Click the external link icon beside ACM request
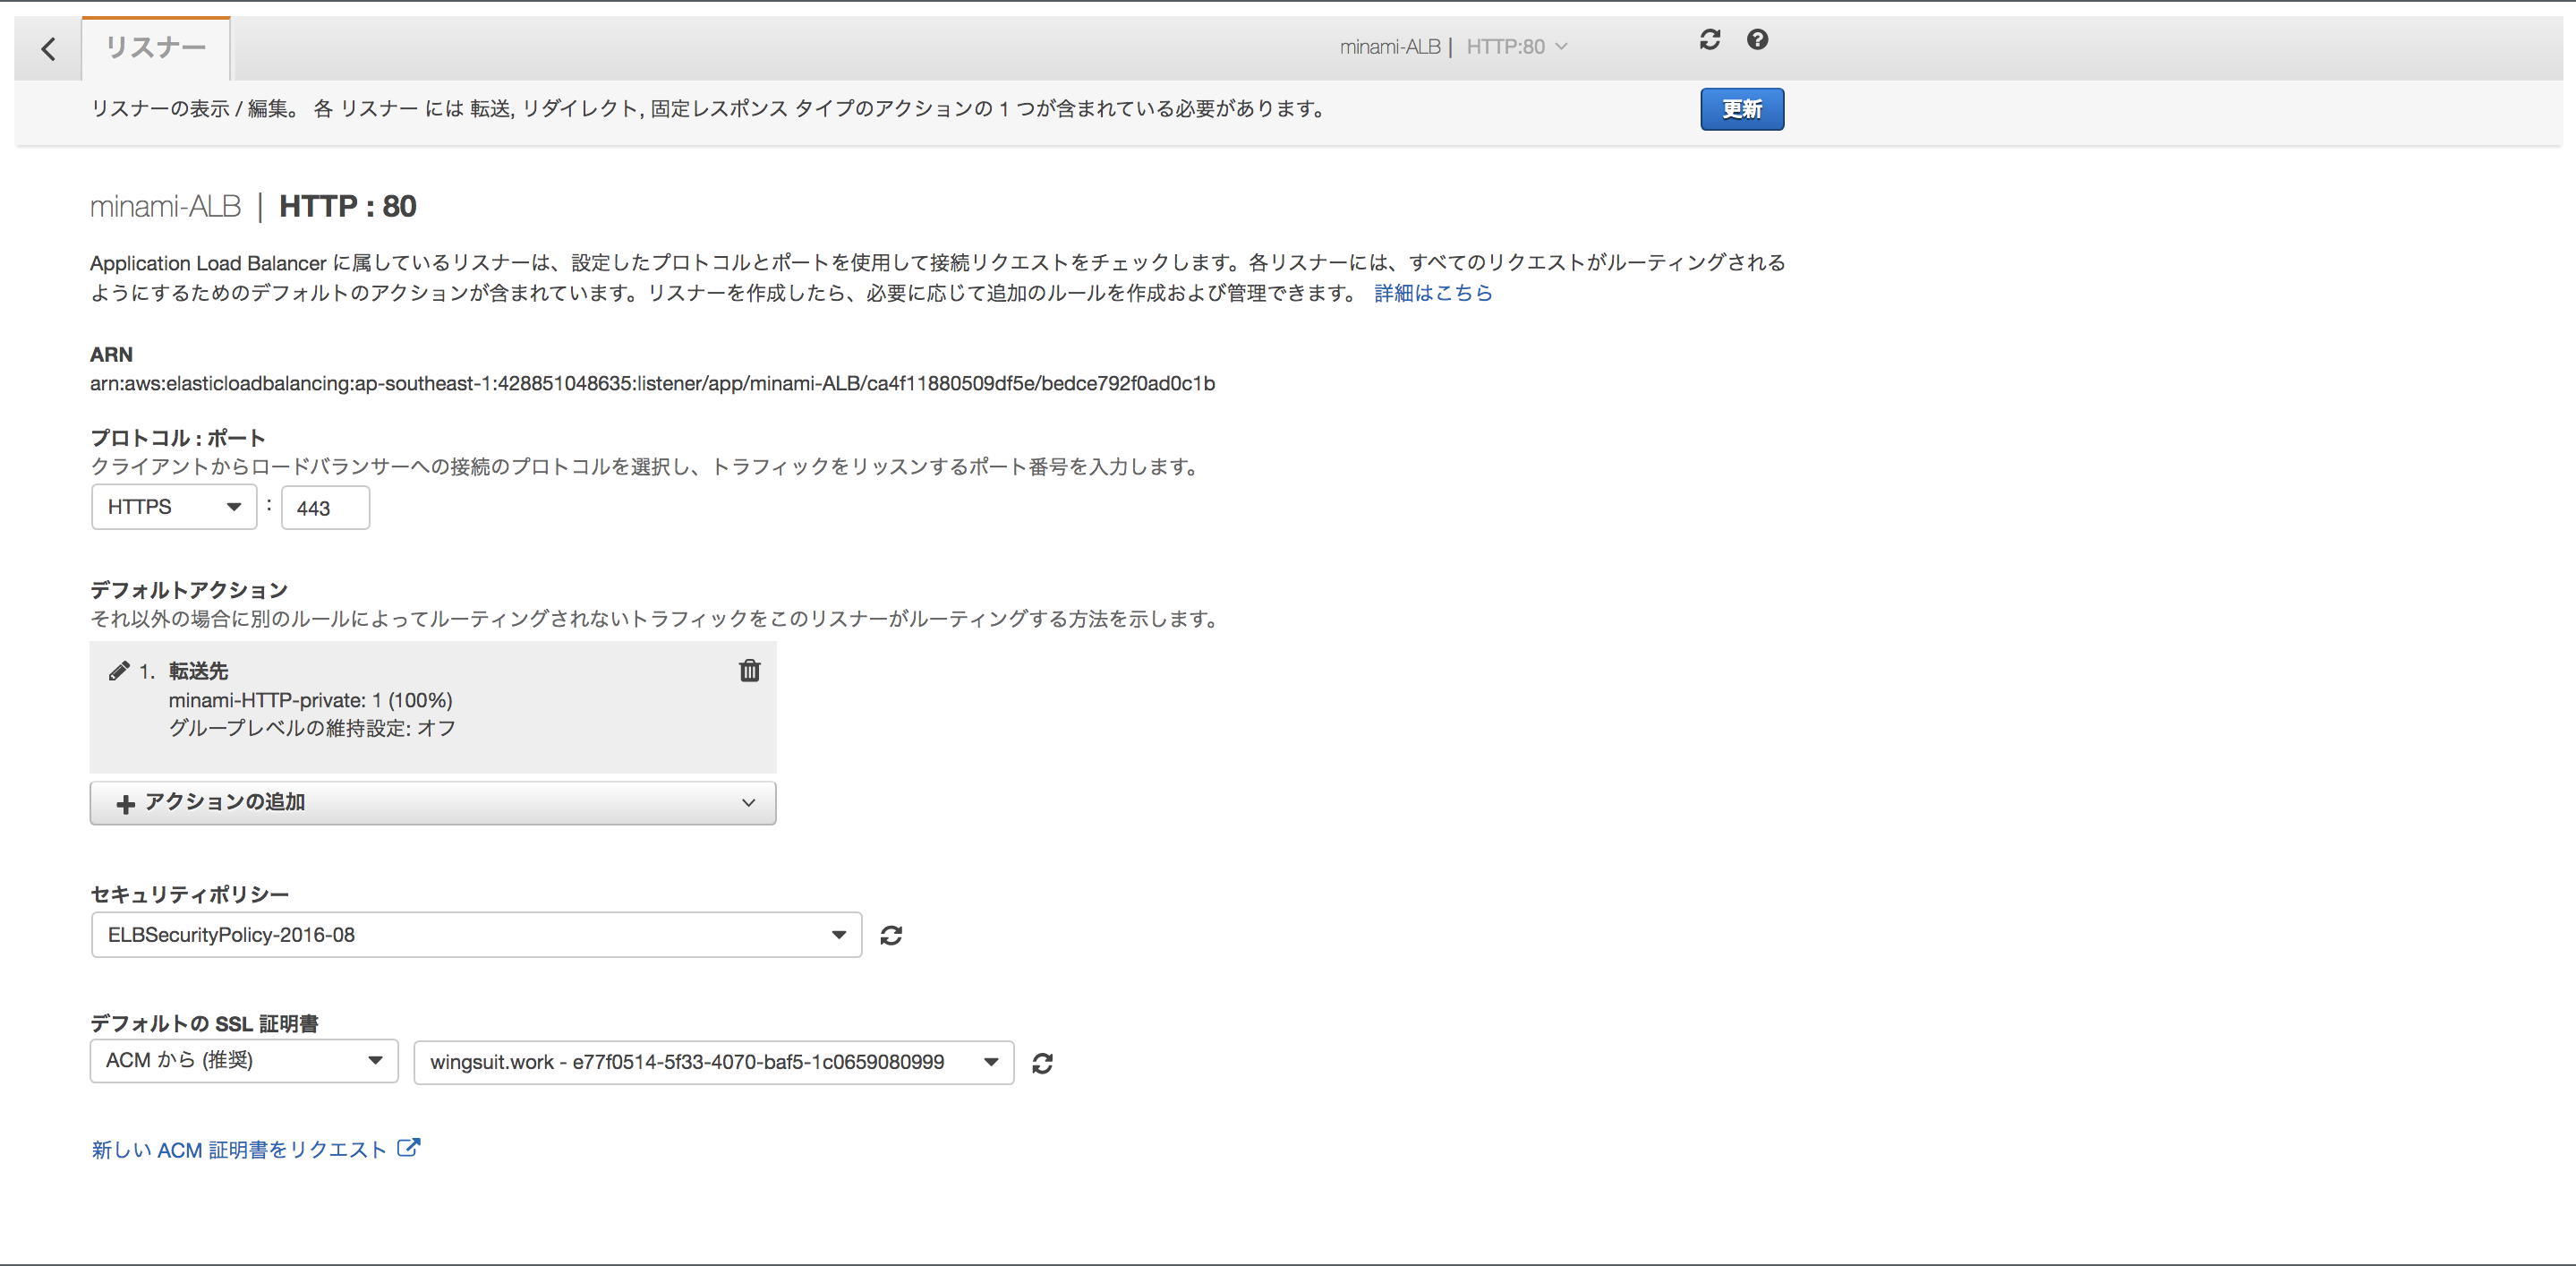2576x1266 pixels. 410,1147
